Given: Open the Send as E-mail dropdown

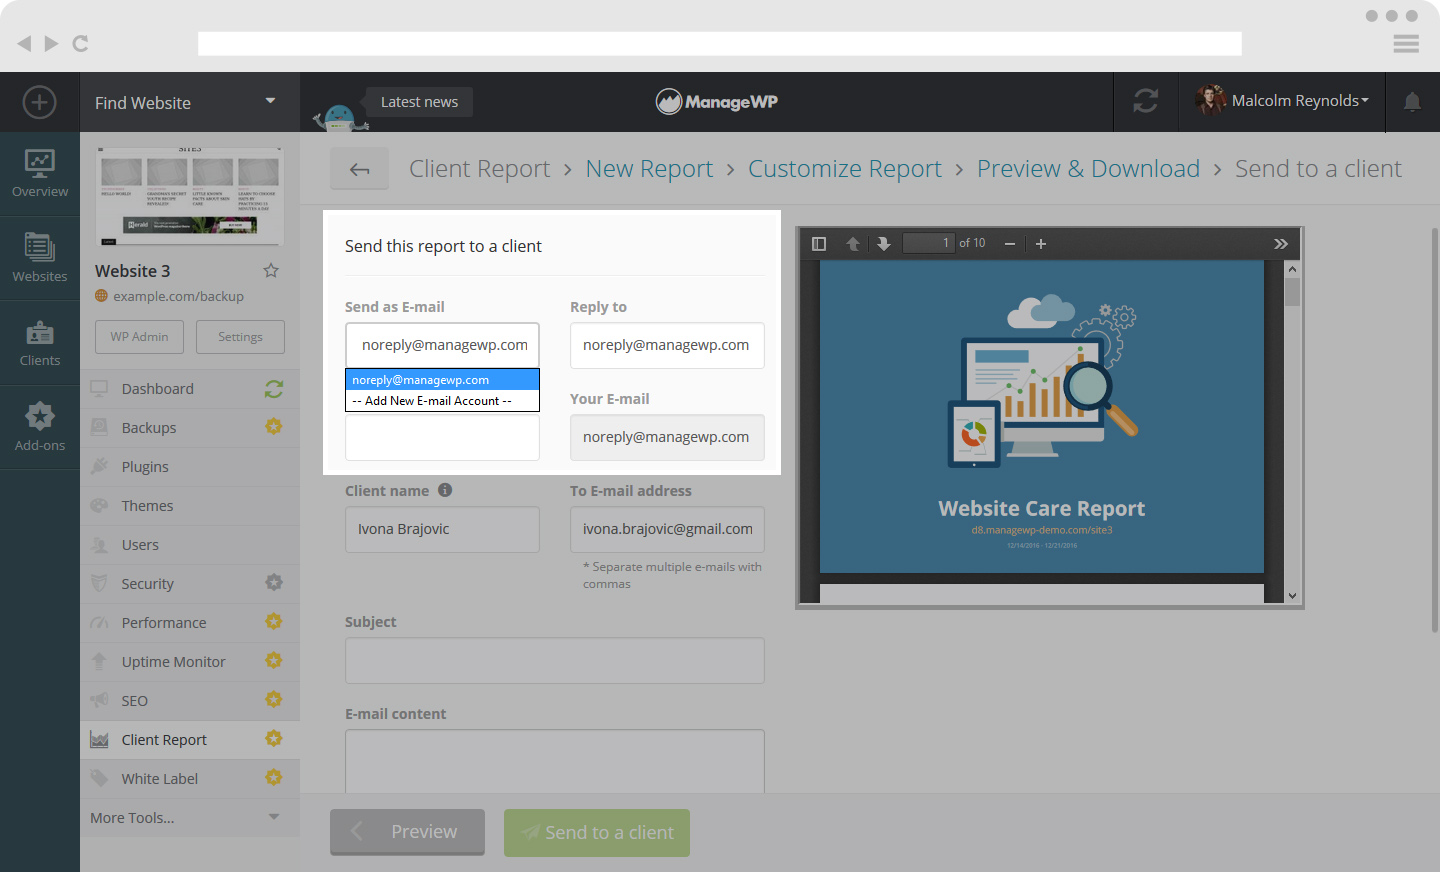Looking at the screenshot, I should tap(442, 345).
